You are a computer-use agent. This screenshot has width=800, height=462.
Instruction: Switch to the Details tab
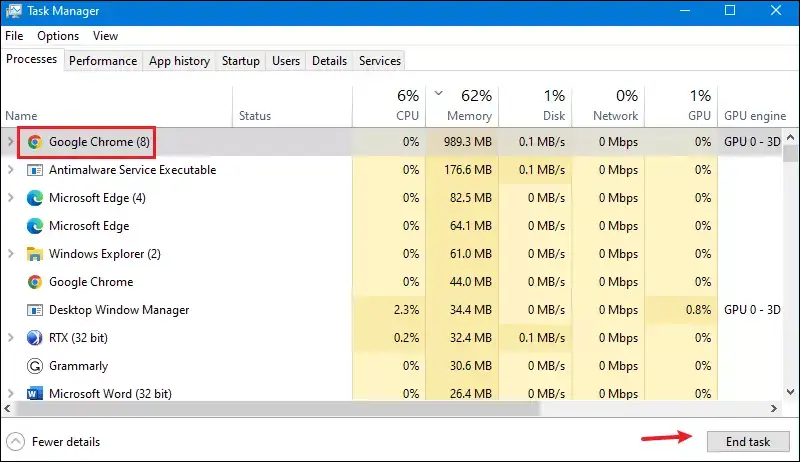[330, 61]
